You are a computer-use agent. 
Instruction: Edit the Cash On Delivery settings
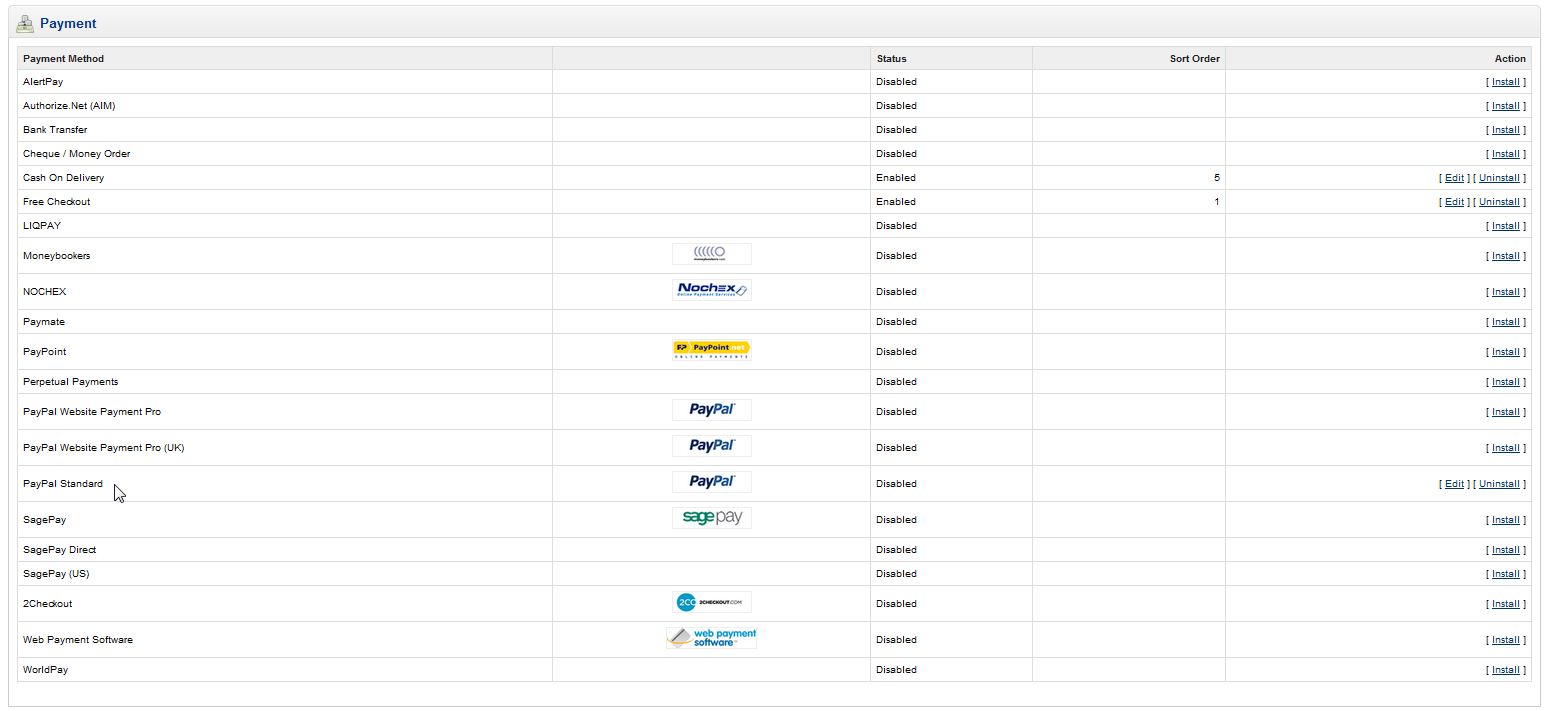[x=1454, y=178]
